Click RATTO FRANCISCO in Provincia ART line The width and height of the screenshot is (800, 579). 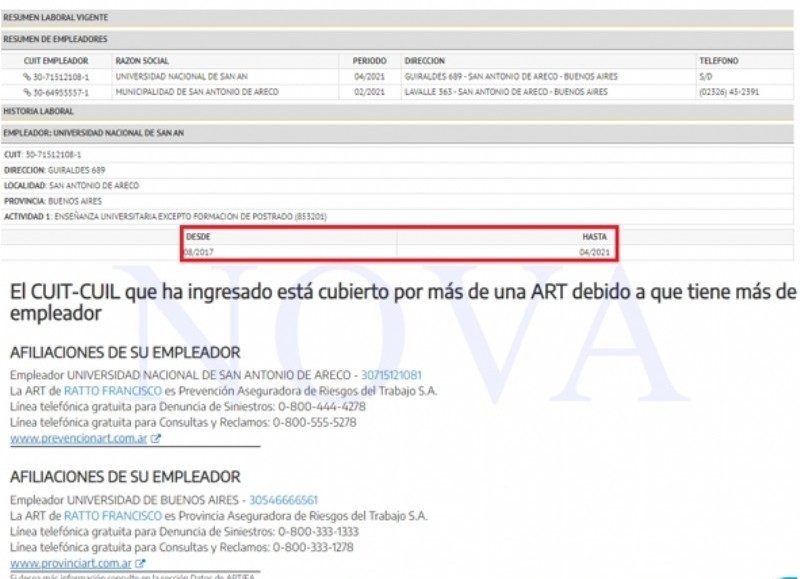(113, 516)
